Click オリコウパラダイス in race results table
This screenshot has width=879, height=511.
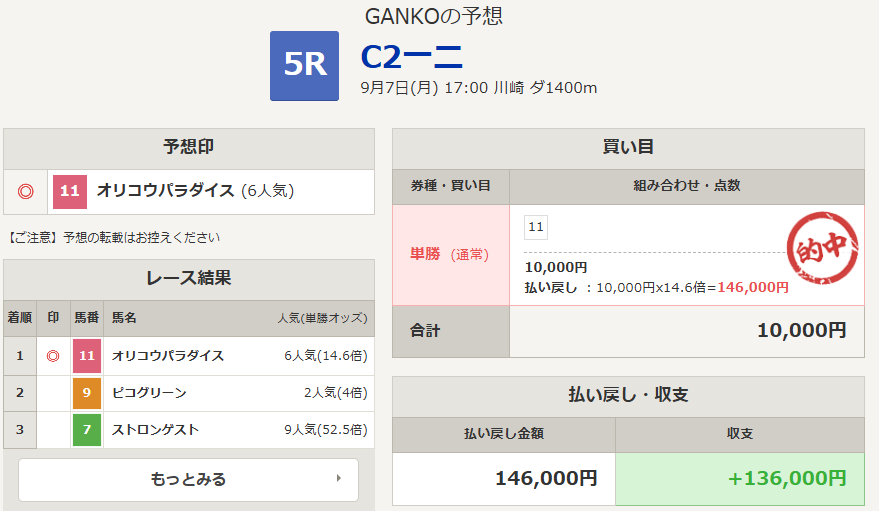tap(168, 356)
